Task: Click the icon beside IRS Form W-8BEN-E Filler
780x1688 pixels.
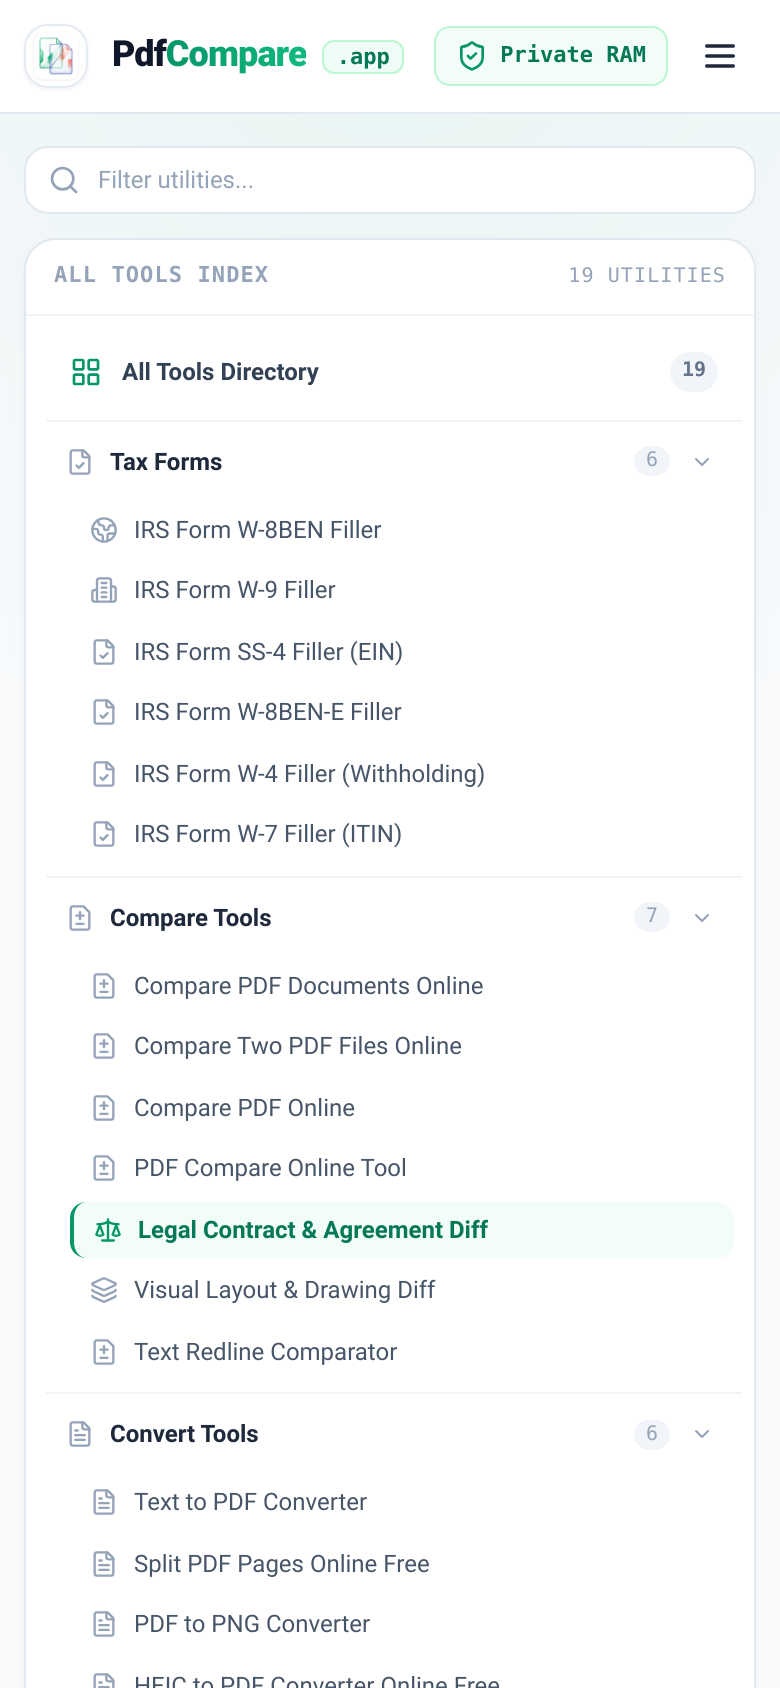Action: (x=104, y=712)
